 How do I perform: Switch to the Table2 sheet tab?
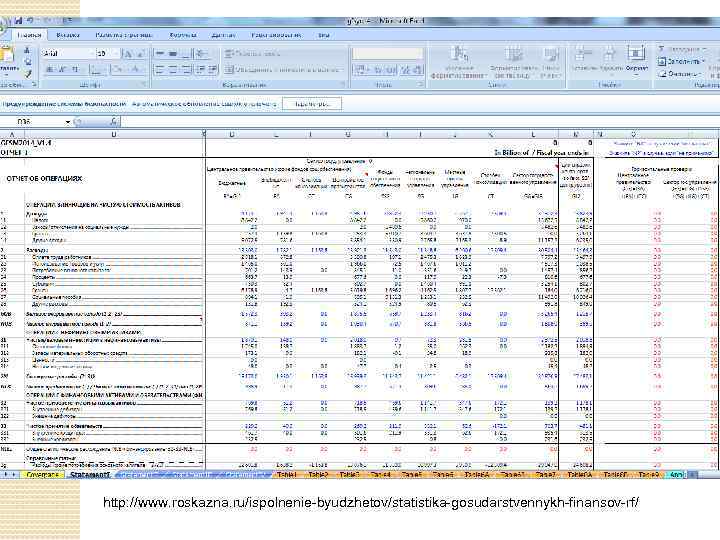[x=318, y=475]
